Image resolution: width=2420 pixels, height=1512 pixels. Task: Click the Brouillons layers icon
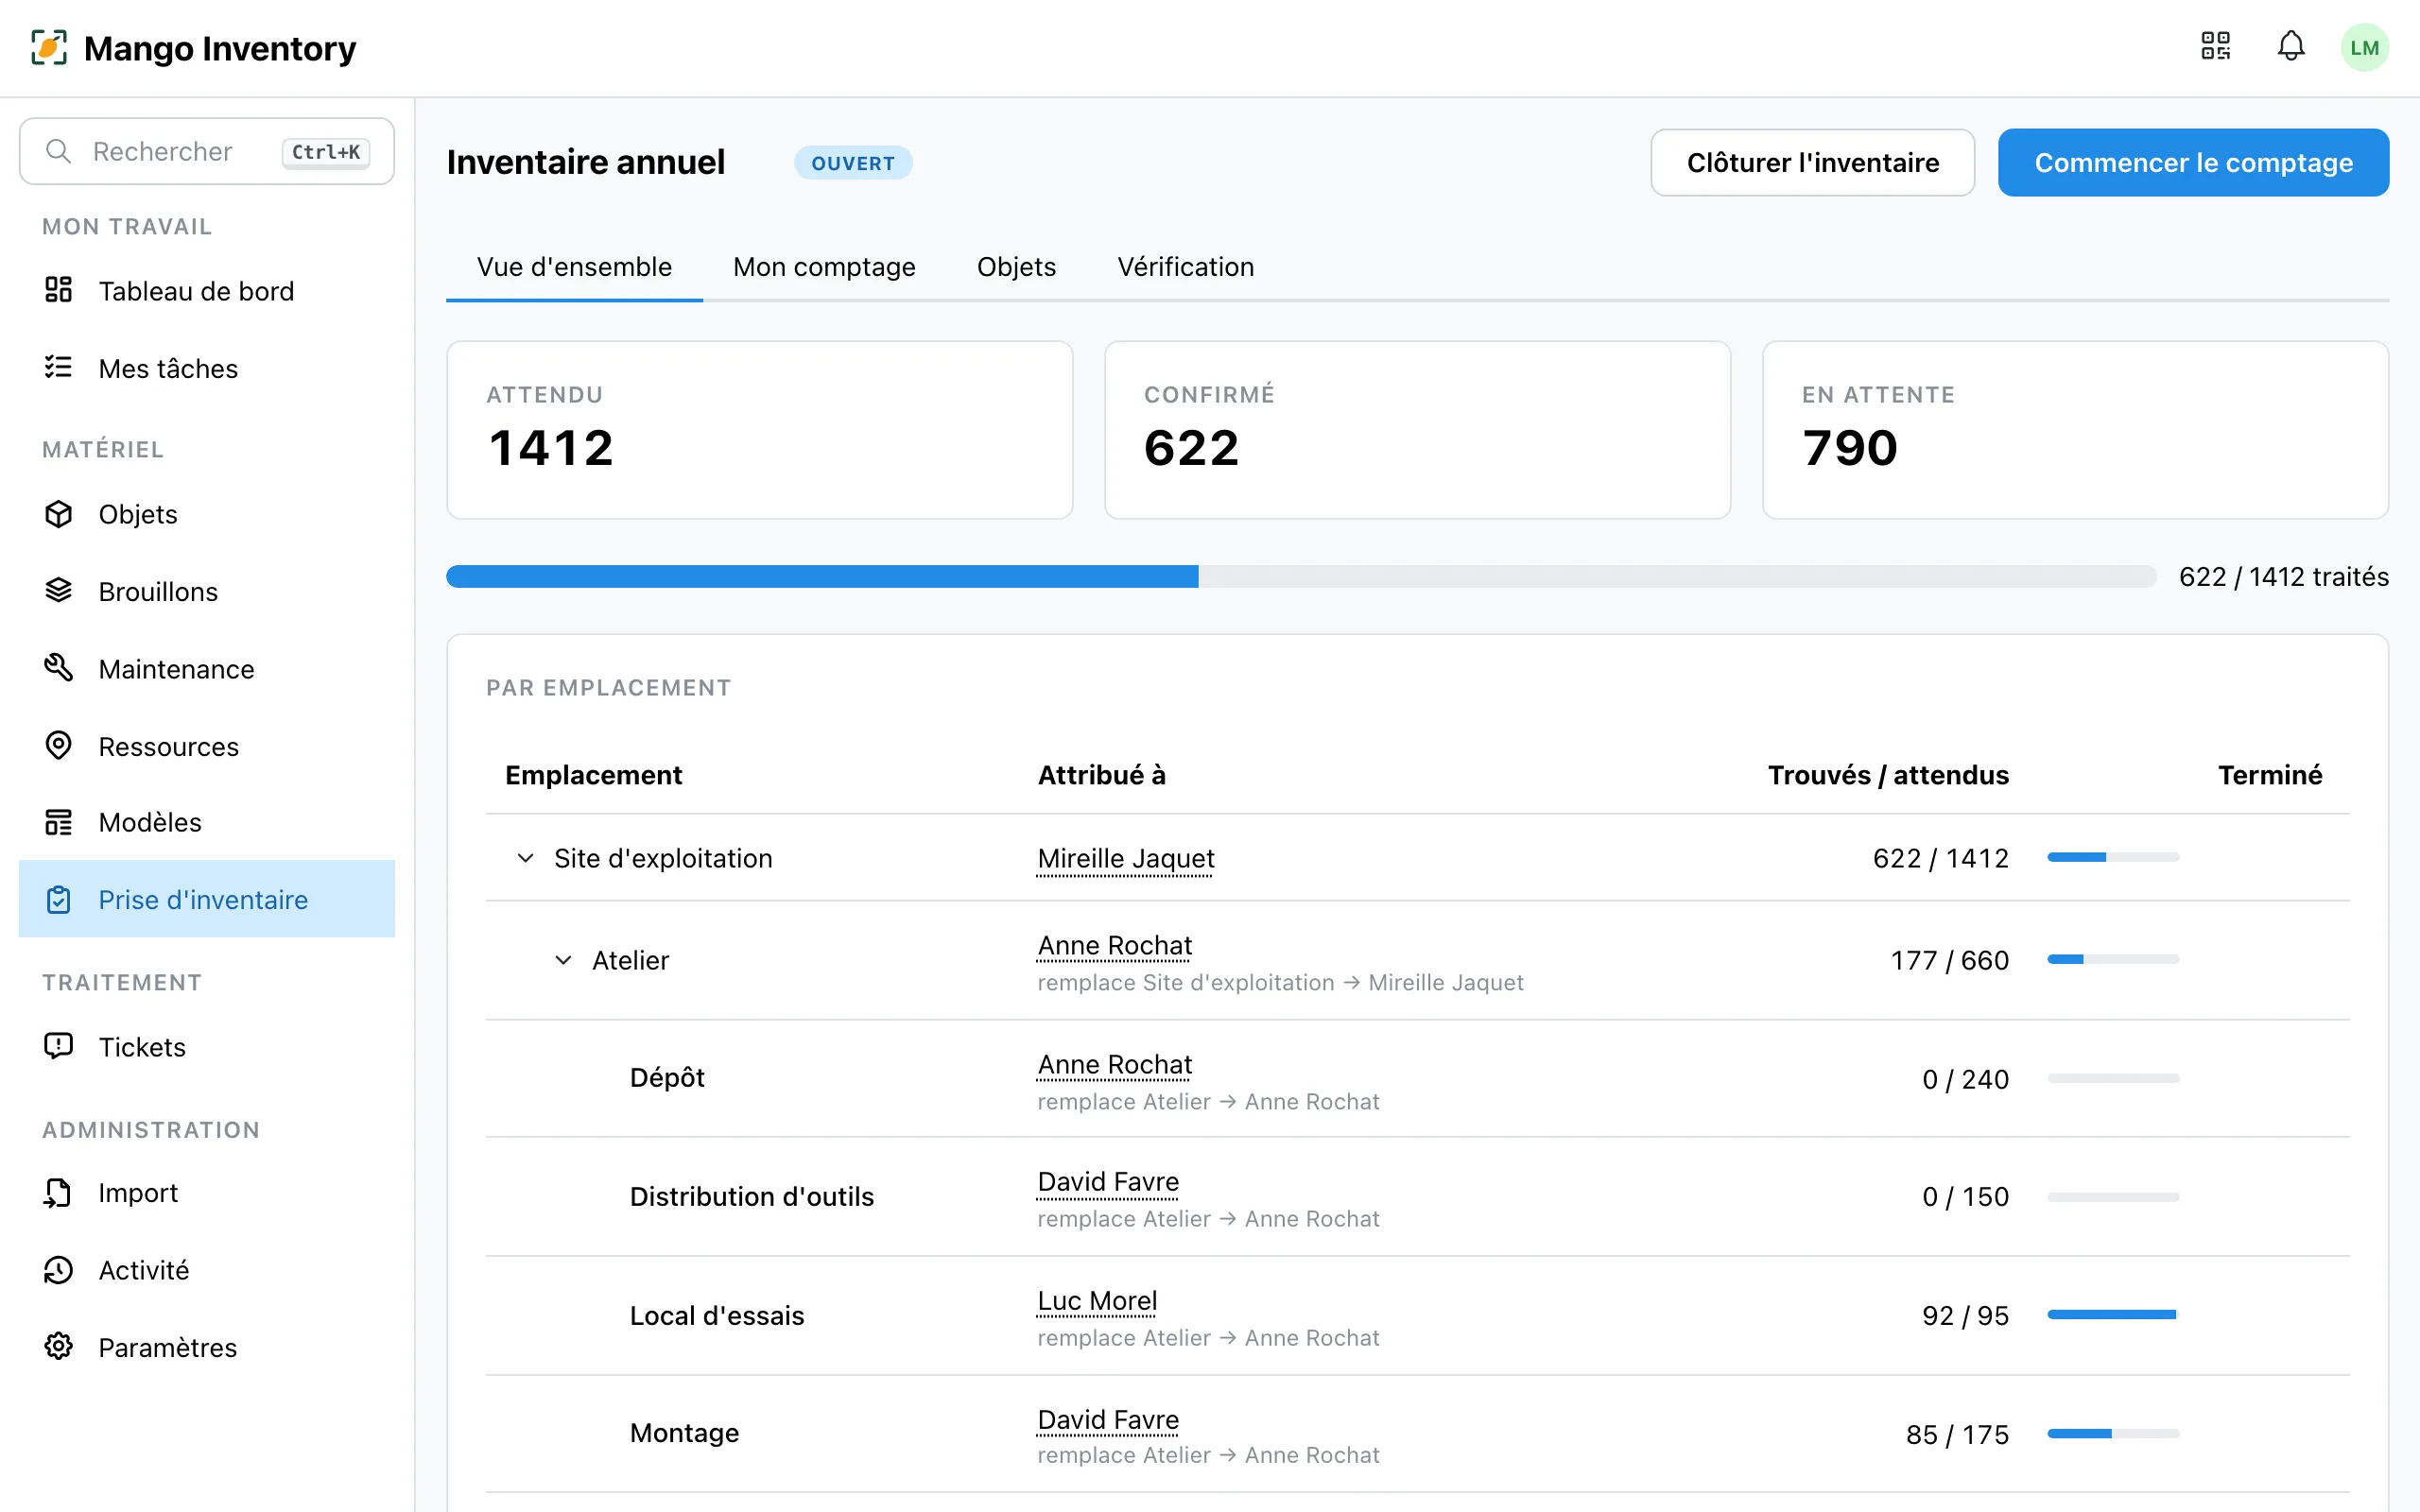click(x=58, y=590)
